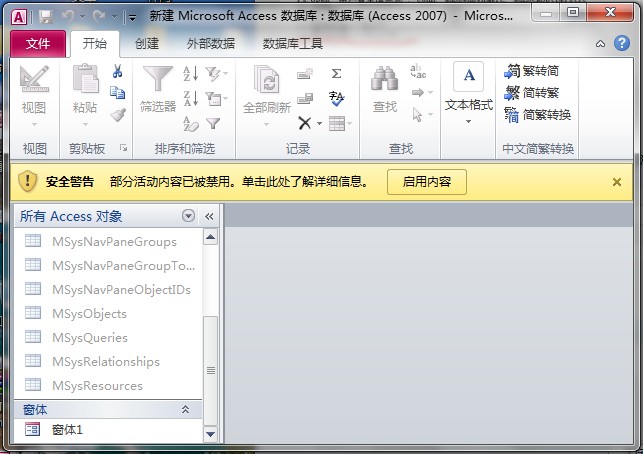Open the 剪贴板 dialog launcher
This screenshot has height=454, width=643.
click(x=123, y=148)
